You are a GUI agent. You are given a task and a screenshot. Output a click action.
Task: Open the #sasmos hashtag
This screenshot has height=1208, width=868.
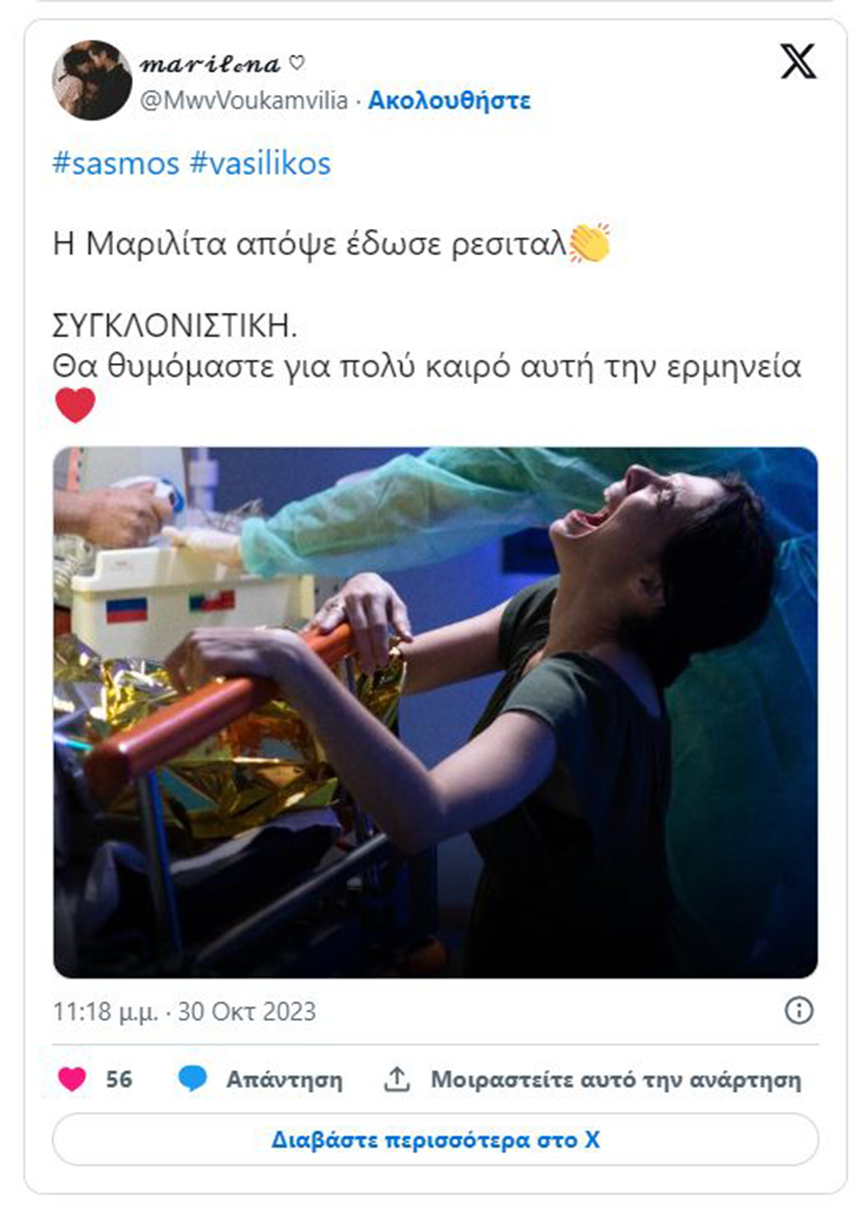click(115, 163)
